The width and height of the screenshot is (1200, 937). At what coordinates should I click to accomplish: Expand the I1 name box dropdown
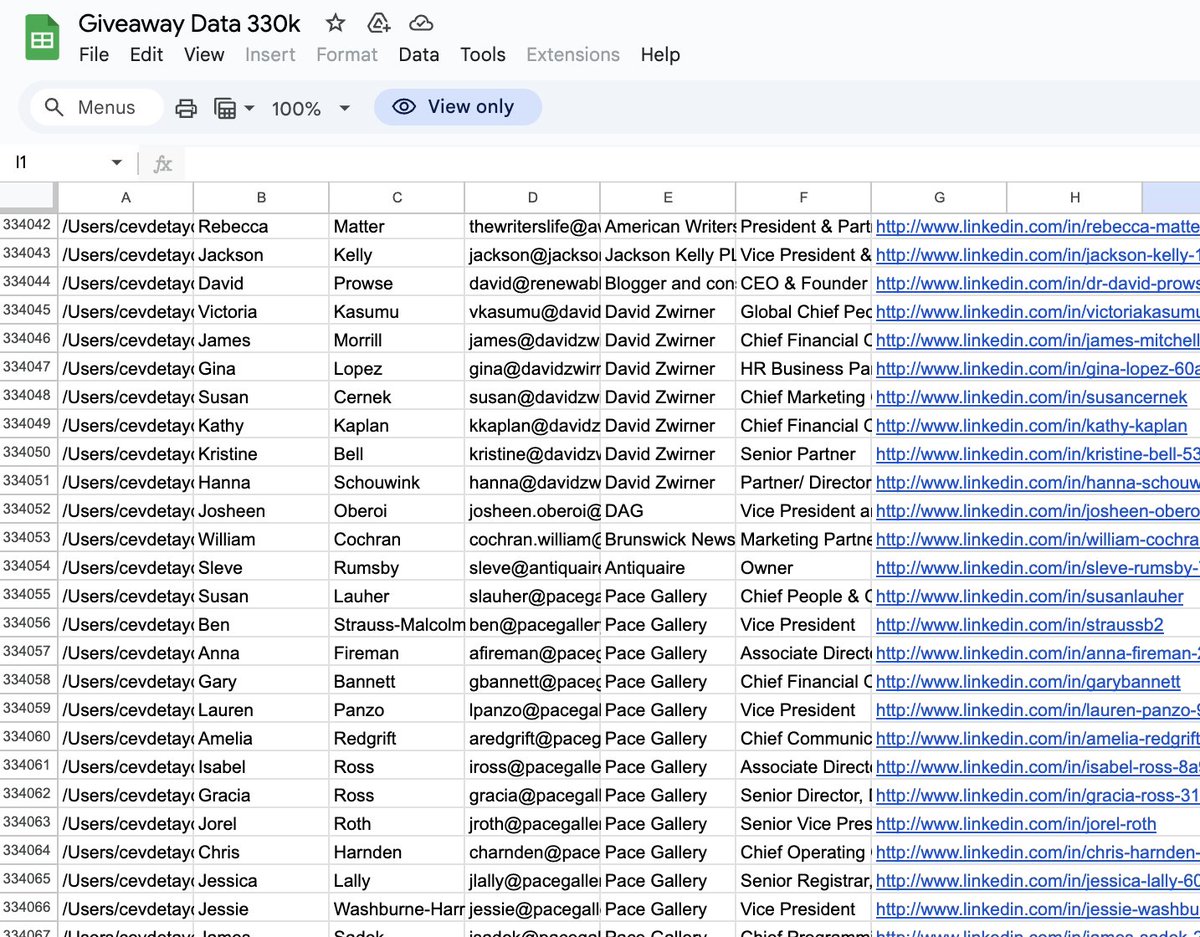[x=117, y=163]
